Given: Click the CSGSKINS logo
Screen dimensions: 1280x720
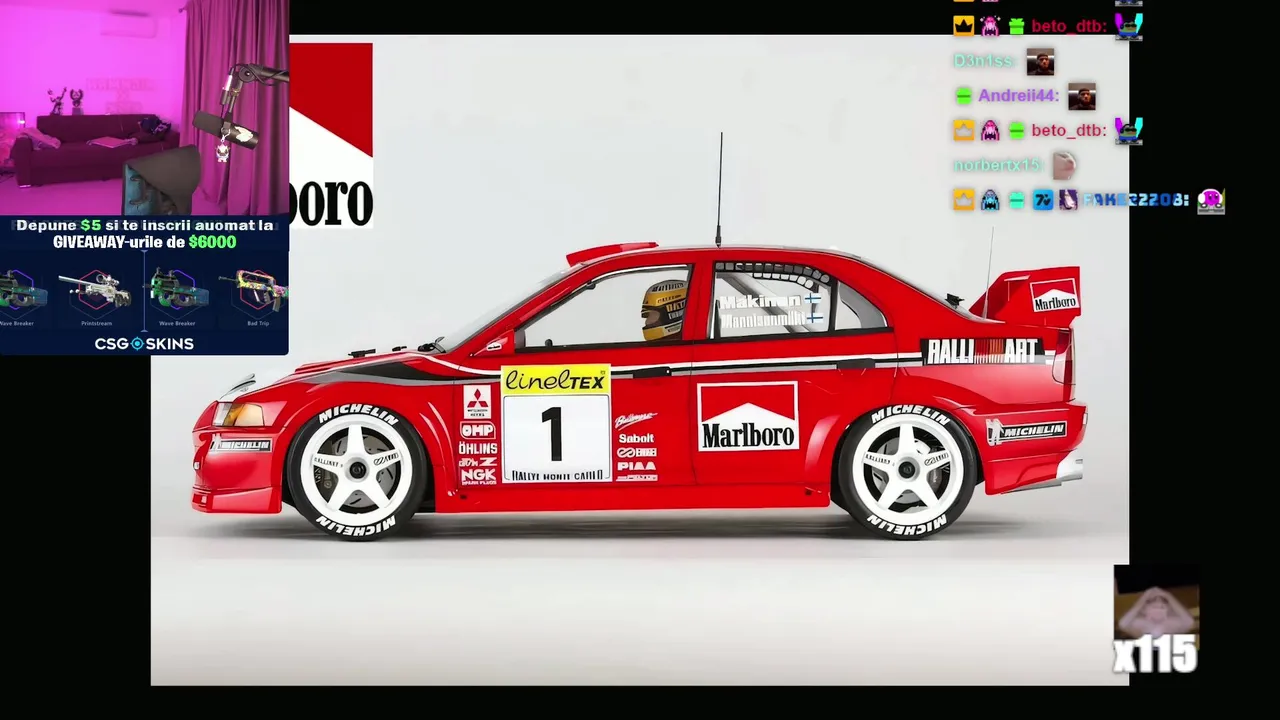Looking at the screenshot, I should [x=144, y=343].
